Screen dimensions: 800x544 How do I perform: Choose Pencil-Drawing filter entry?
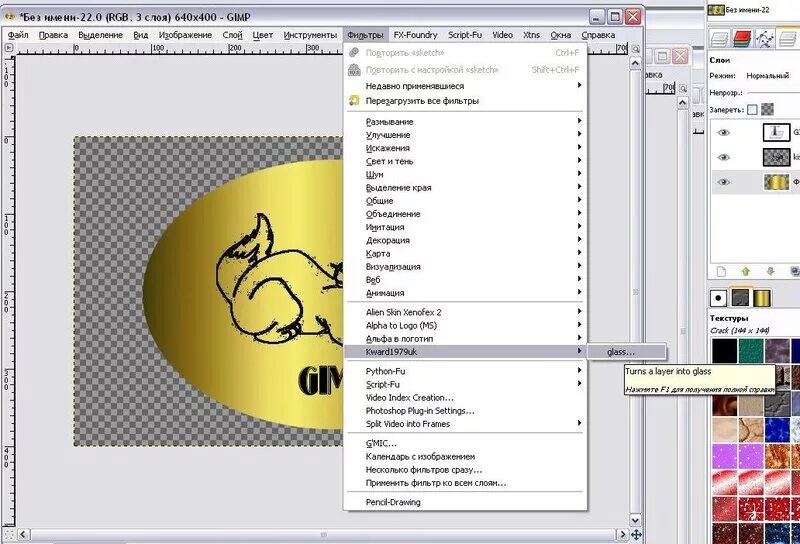point(465,502)
